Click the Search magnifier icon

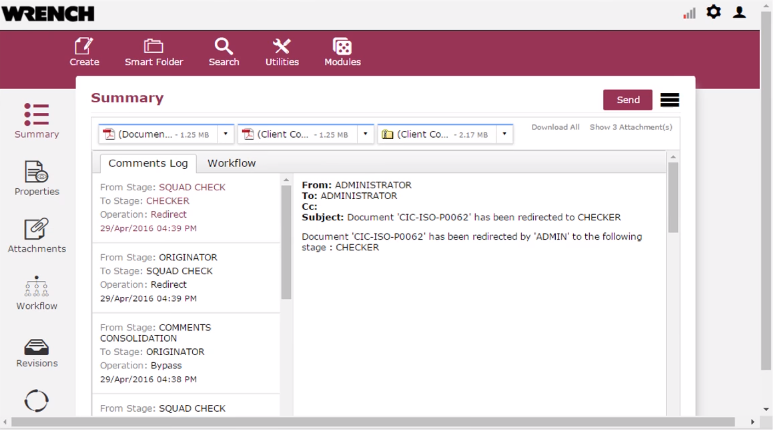click(224, 47)
